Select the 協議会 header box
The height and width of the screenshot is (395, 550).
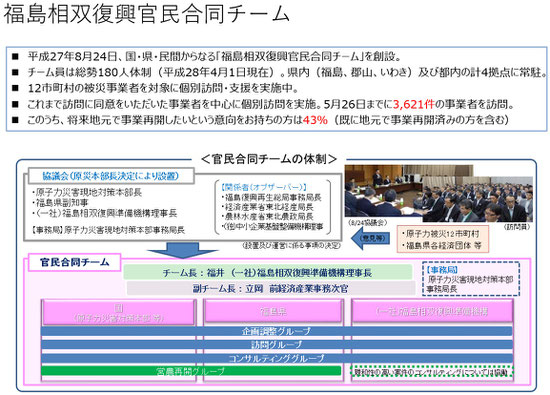click(111, 176)
